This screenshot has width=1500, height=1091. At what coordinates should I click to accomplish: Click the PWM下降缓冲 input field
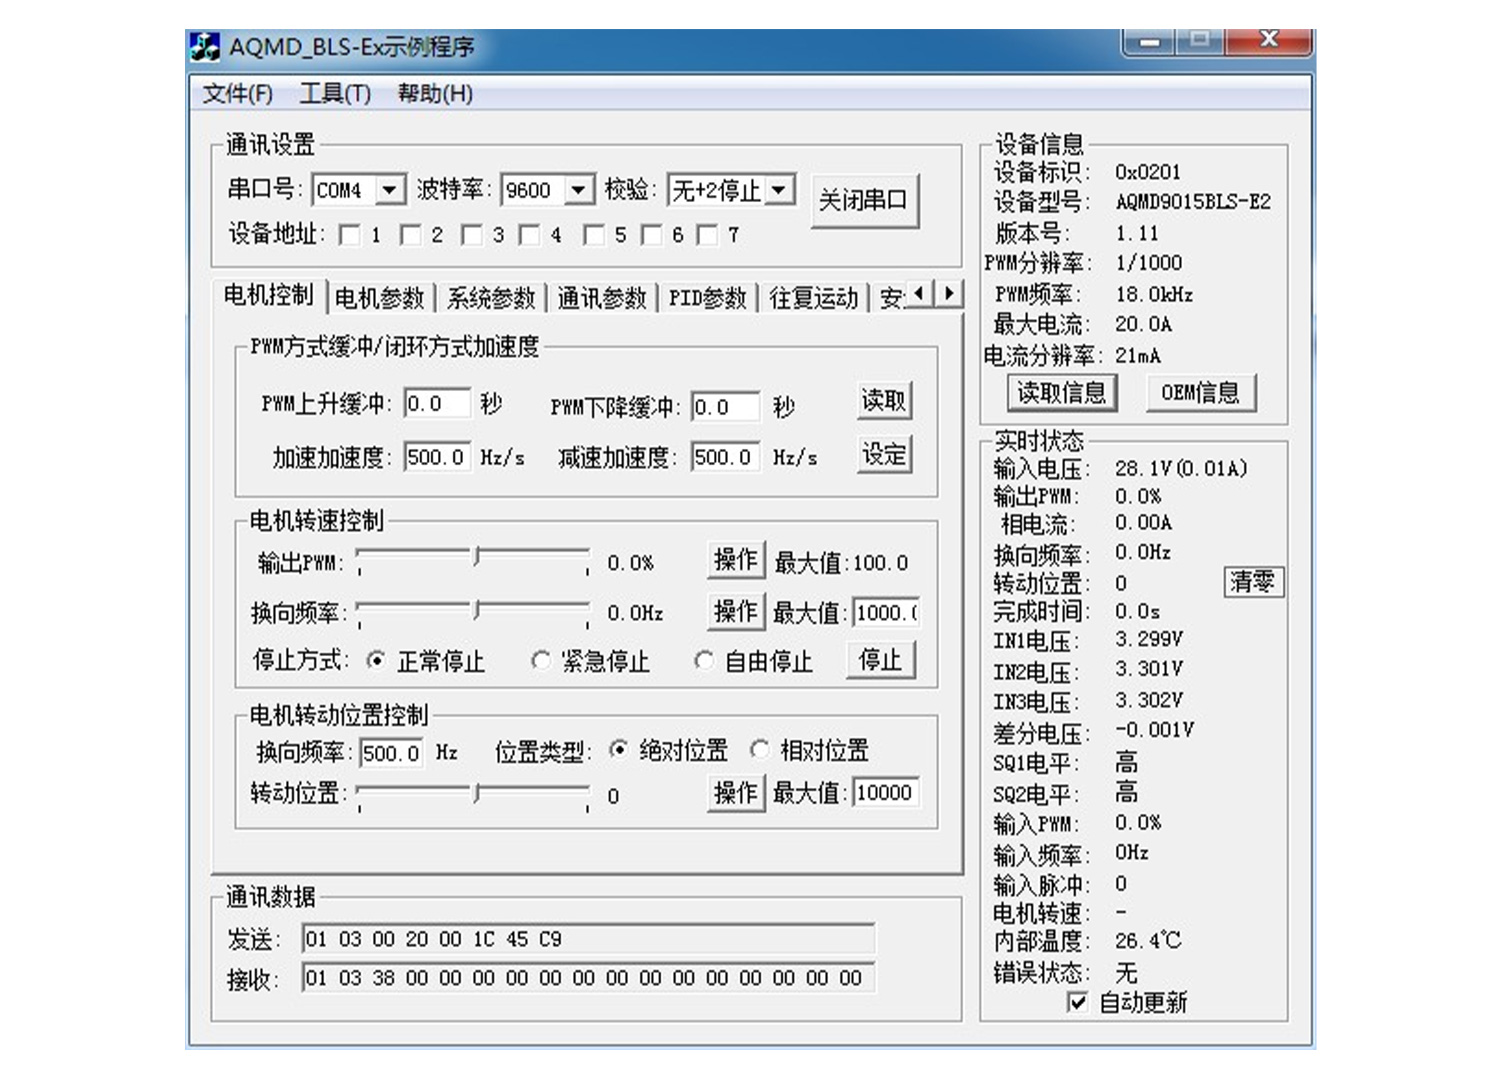(725, 406)
